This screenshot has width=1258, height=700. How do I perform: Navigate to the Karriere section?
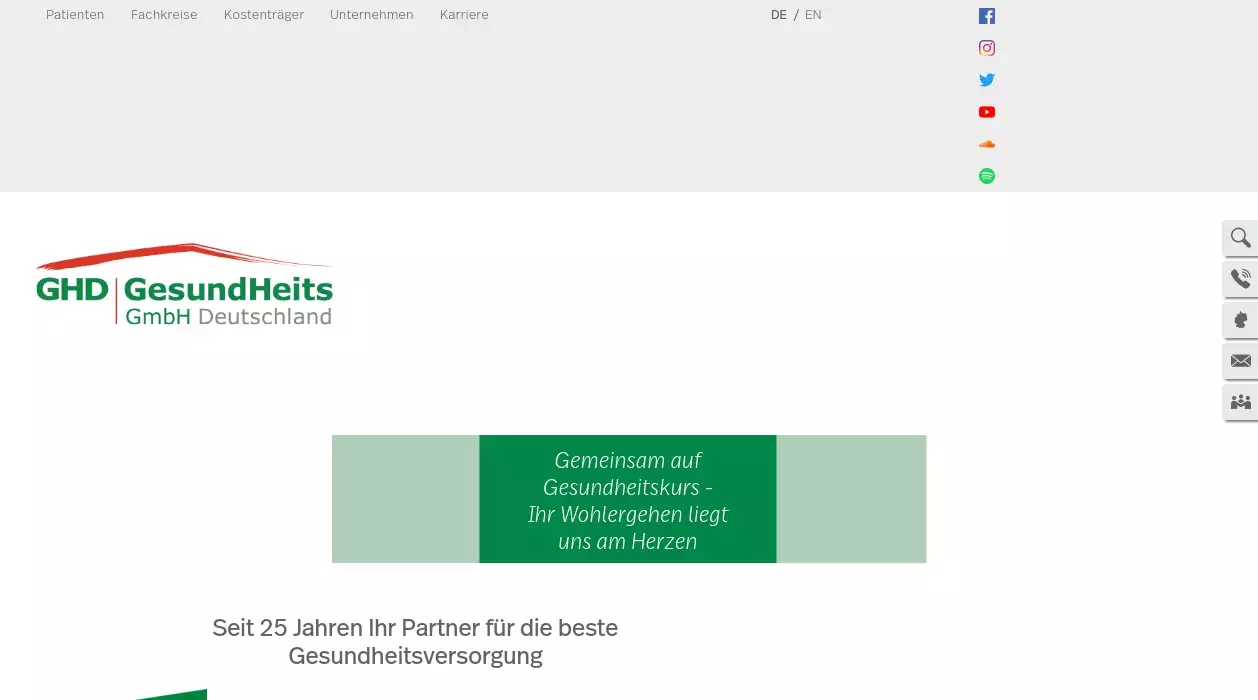tap(464, 15)
